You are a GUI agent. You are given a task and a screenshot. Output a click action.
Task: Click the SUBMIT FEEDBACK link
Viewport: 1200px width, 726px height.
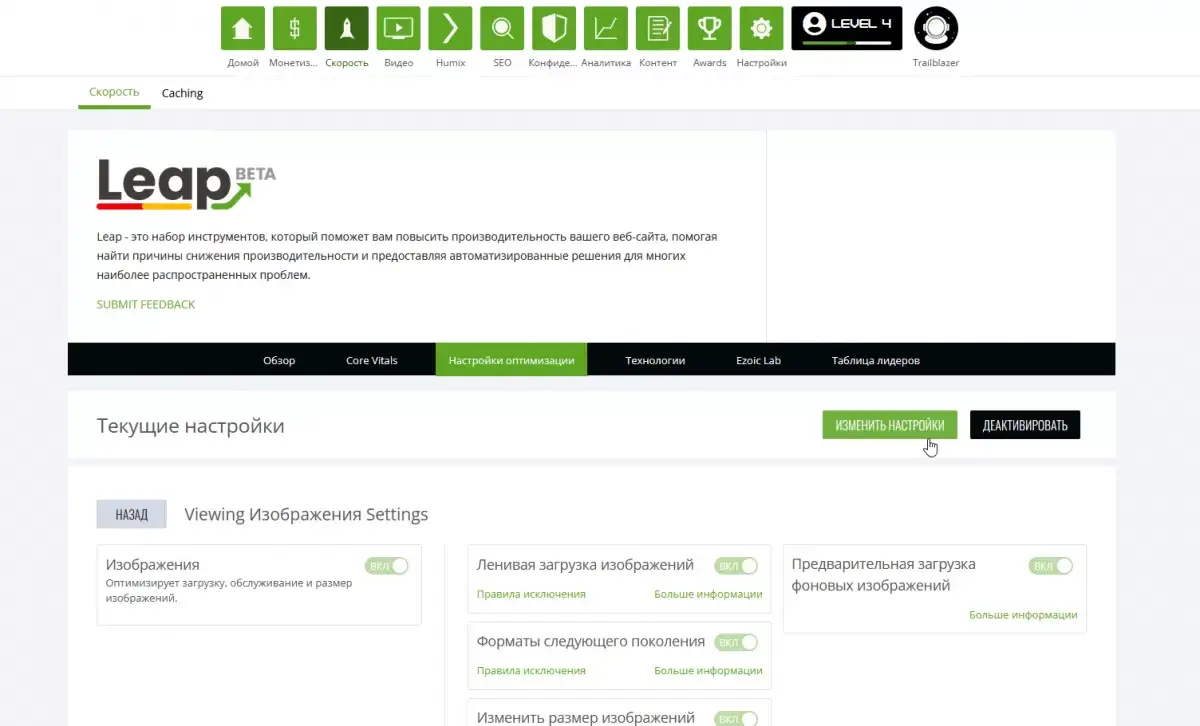[146, 304]
